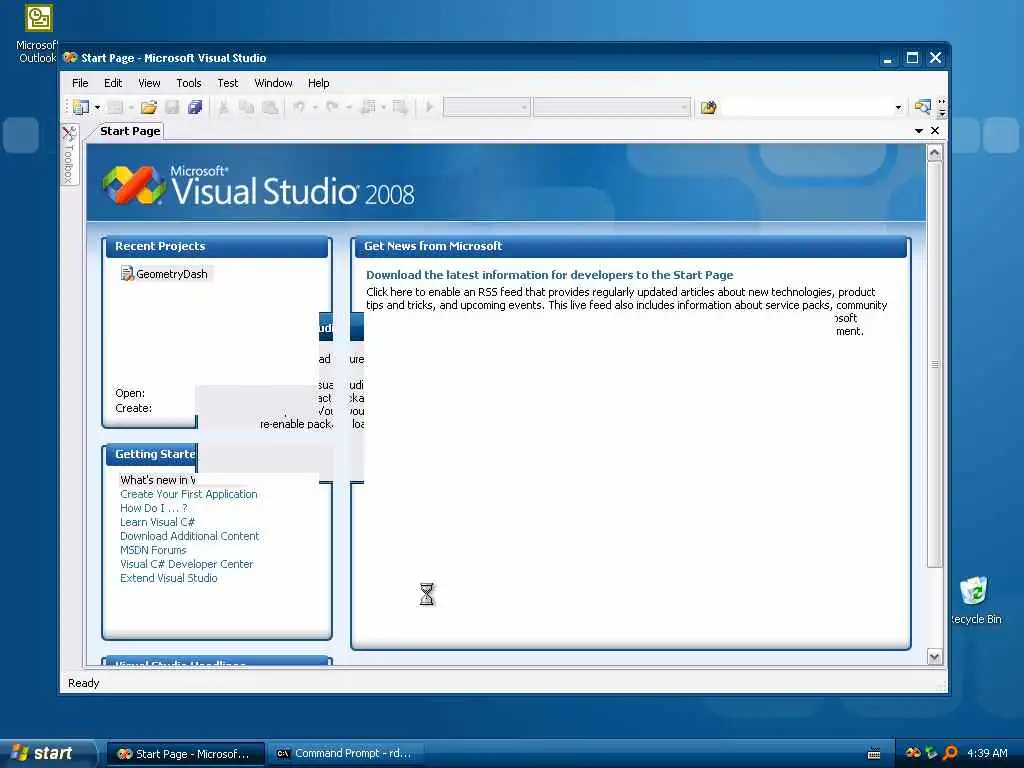Open the Find box dropdown arrow
The image size is (1024, 768).
[898, 107]
